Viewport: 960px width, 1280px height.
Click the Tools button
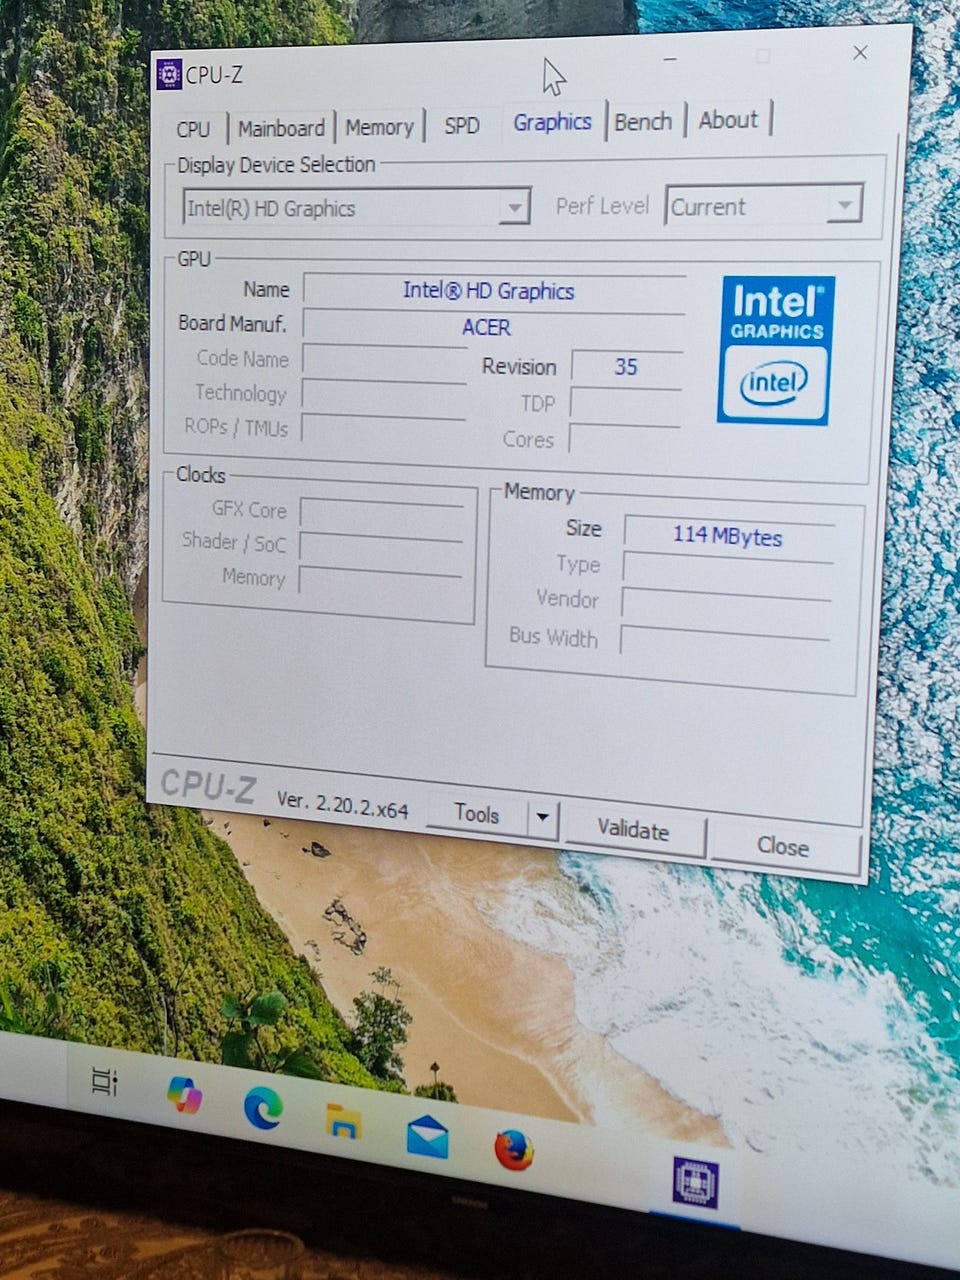pos(477,814)
